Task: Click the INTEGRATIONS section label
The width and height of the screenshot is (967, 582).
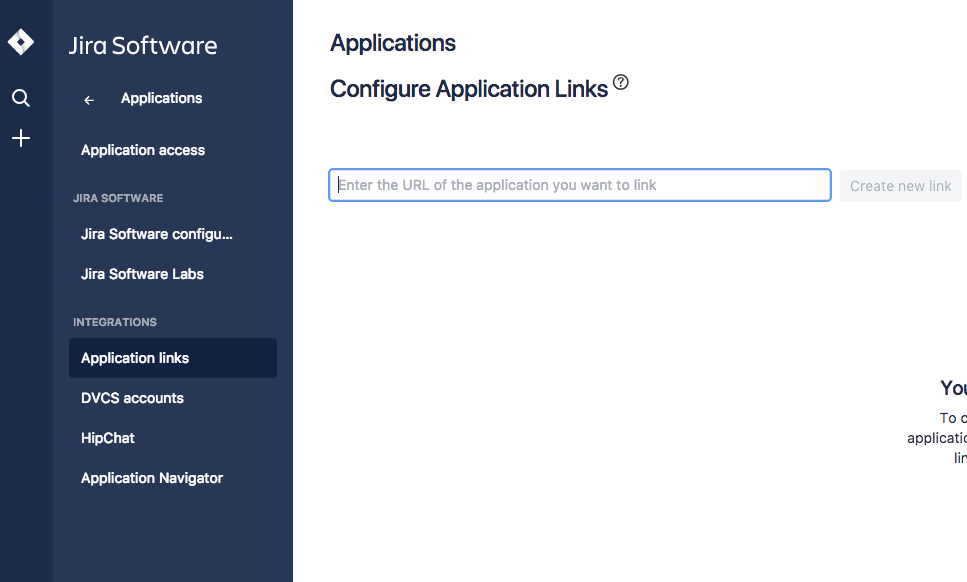Action: tap(115, 322)
